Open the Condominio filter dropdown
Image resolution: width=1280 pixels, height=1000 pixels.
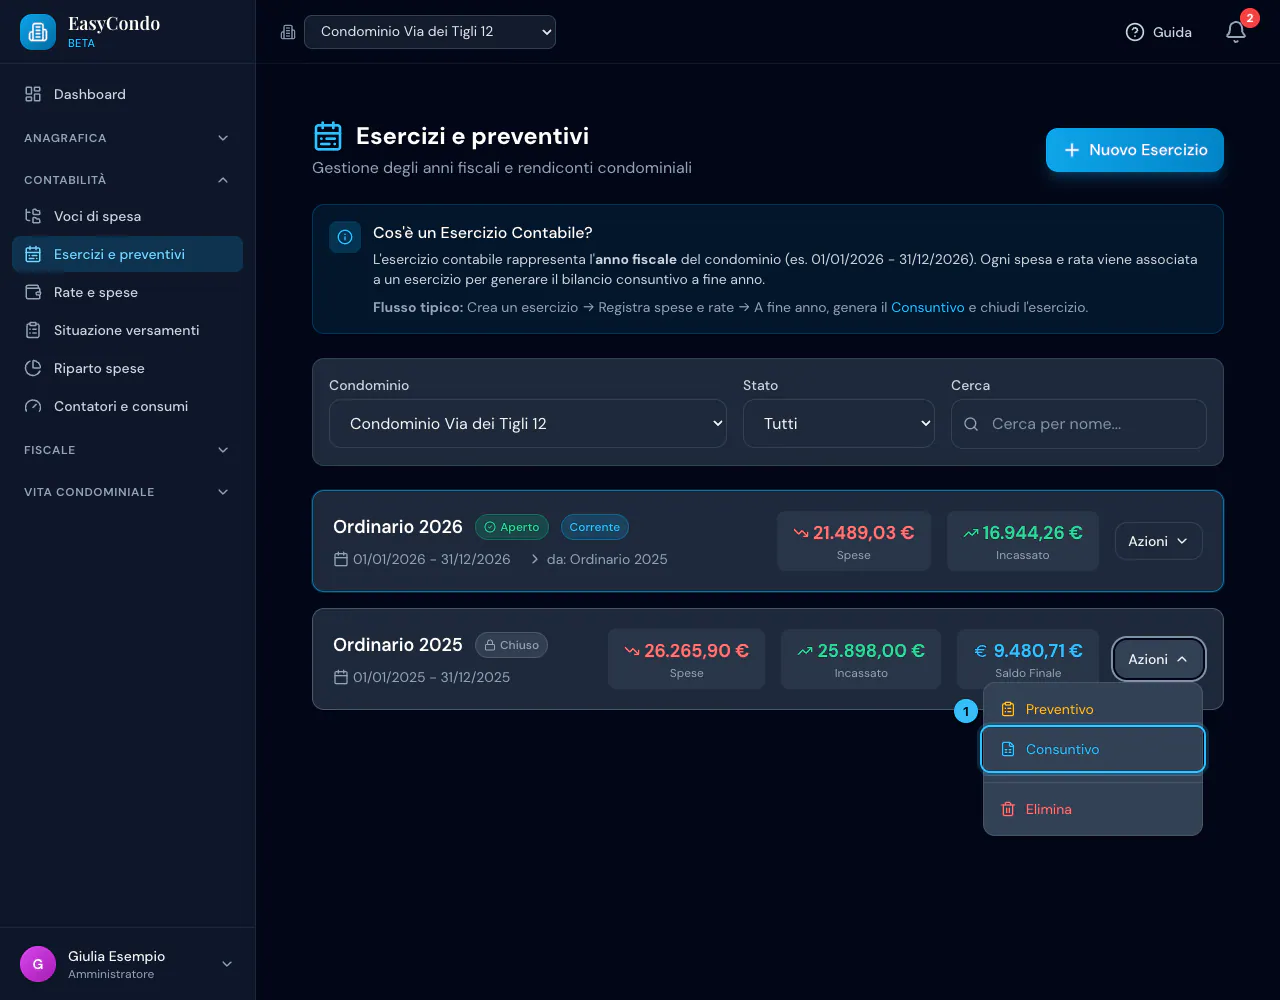click(x=528, y=424)
